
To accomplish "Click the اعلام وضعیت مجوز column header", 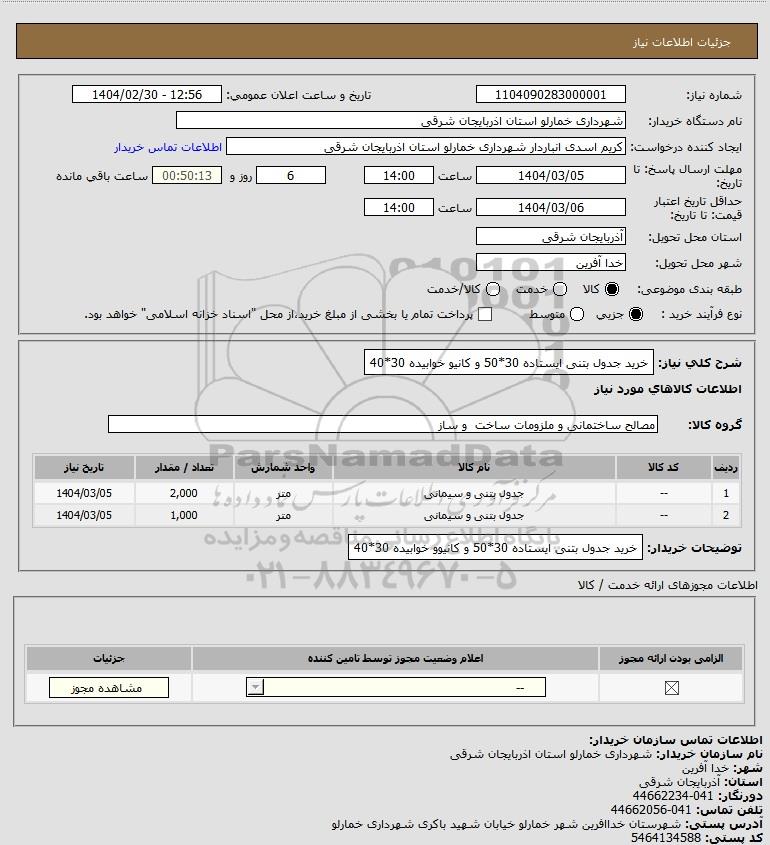I will [396, 658].
